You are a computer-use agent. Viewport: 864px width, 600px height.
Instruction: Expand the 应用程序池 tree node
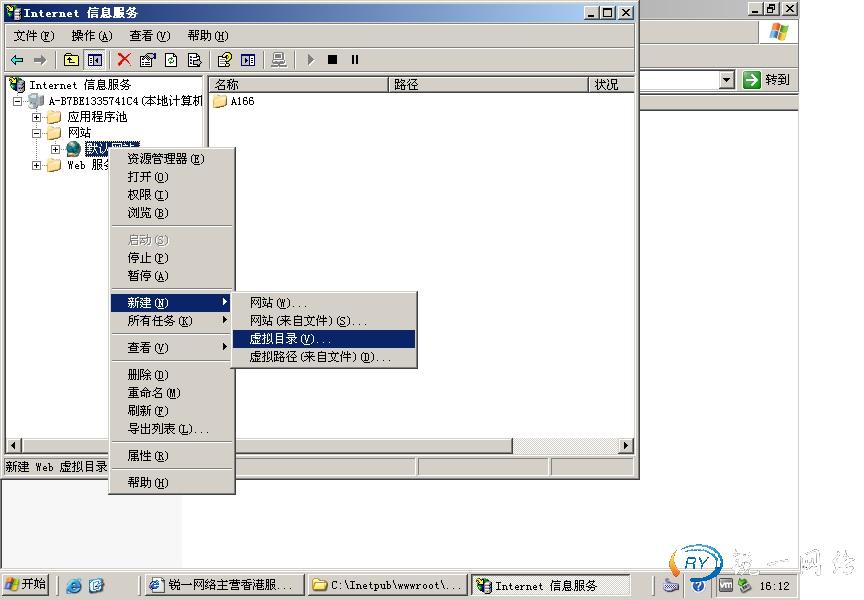coord(37,117)
